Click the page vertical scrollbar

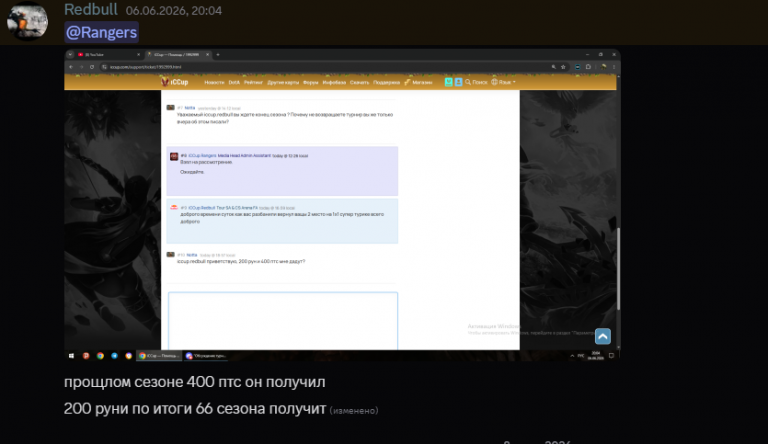pyautogui.click(x=618, y=268)
